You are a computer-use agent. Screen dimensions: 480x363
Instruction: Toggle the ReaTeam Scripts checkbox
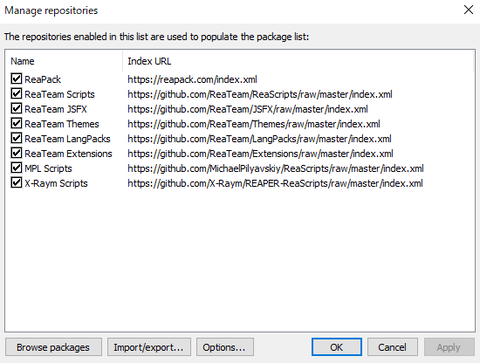point(16,94)
